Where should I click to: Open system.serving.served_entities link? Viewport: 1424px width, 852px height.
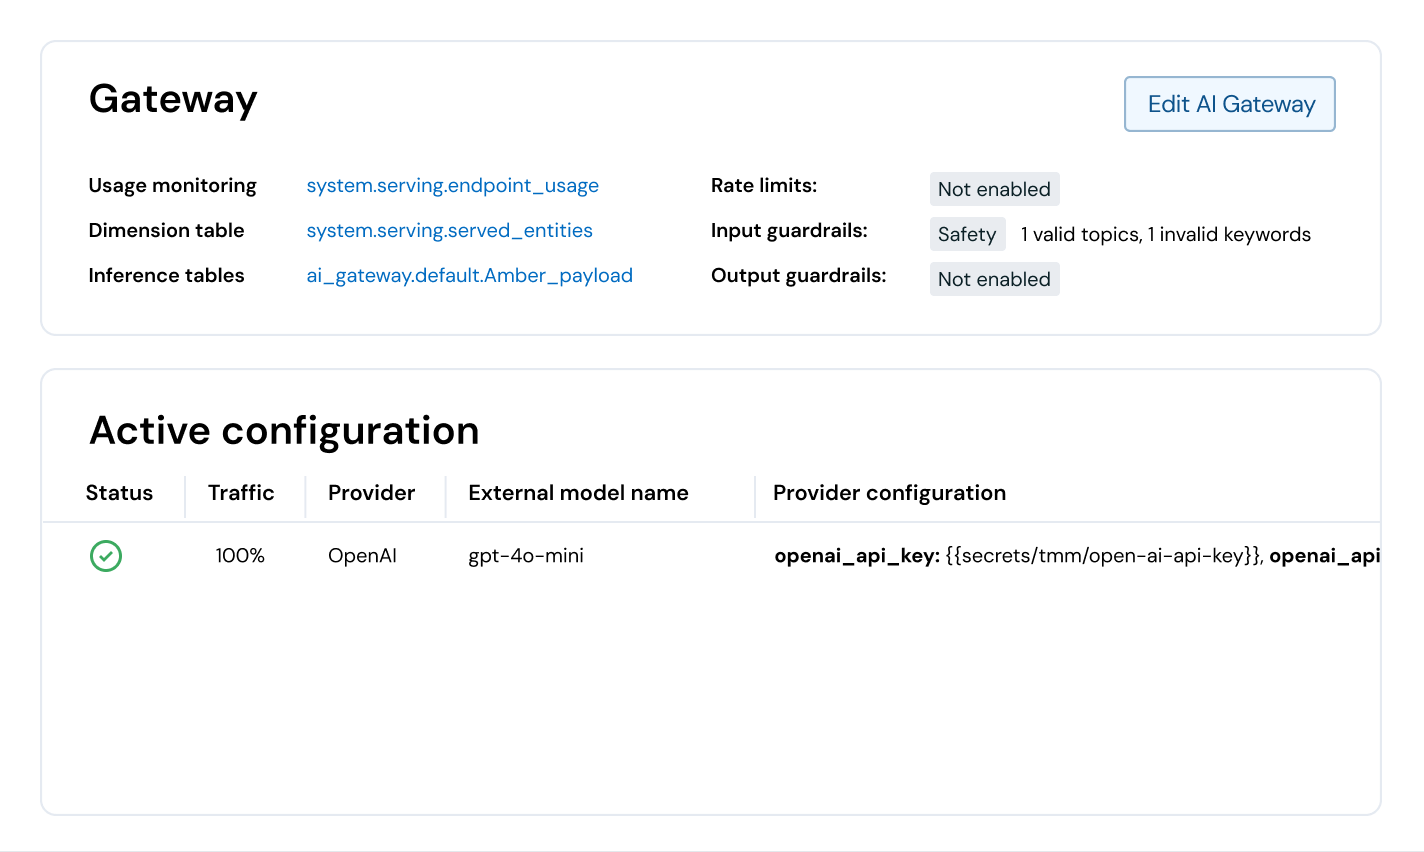point(449,231)
